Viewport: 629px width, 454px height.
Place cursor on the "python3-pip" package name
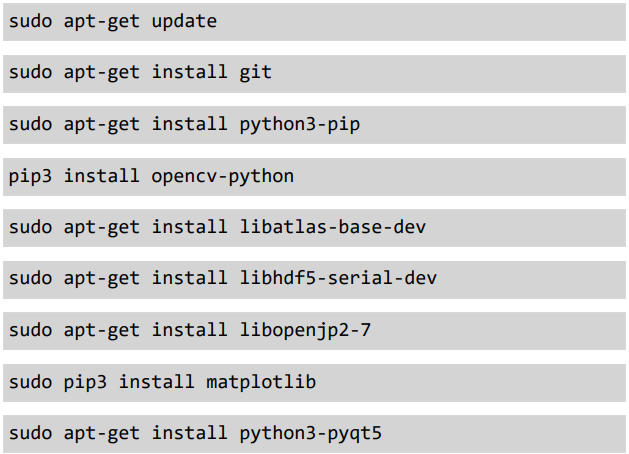pyautogui.click(x=299, y=125)
